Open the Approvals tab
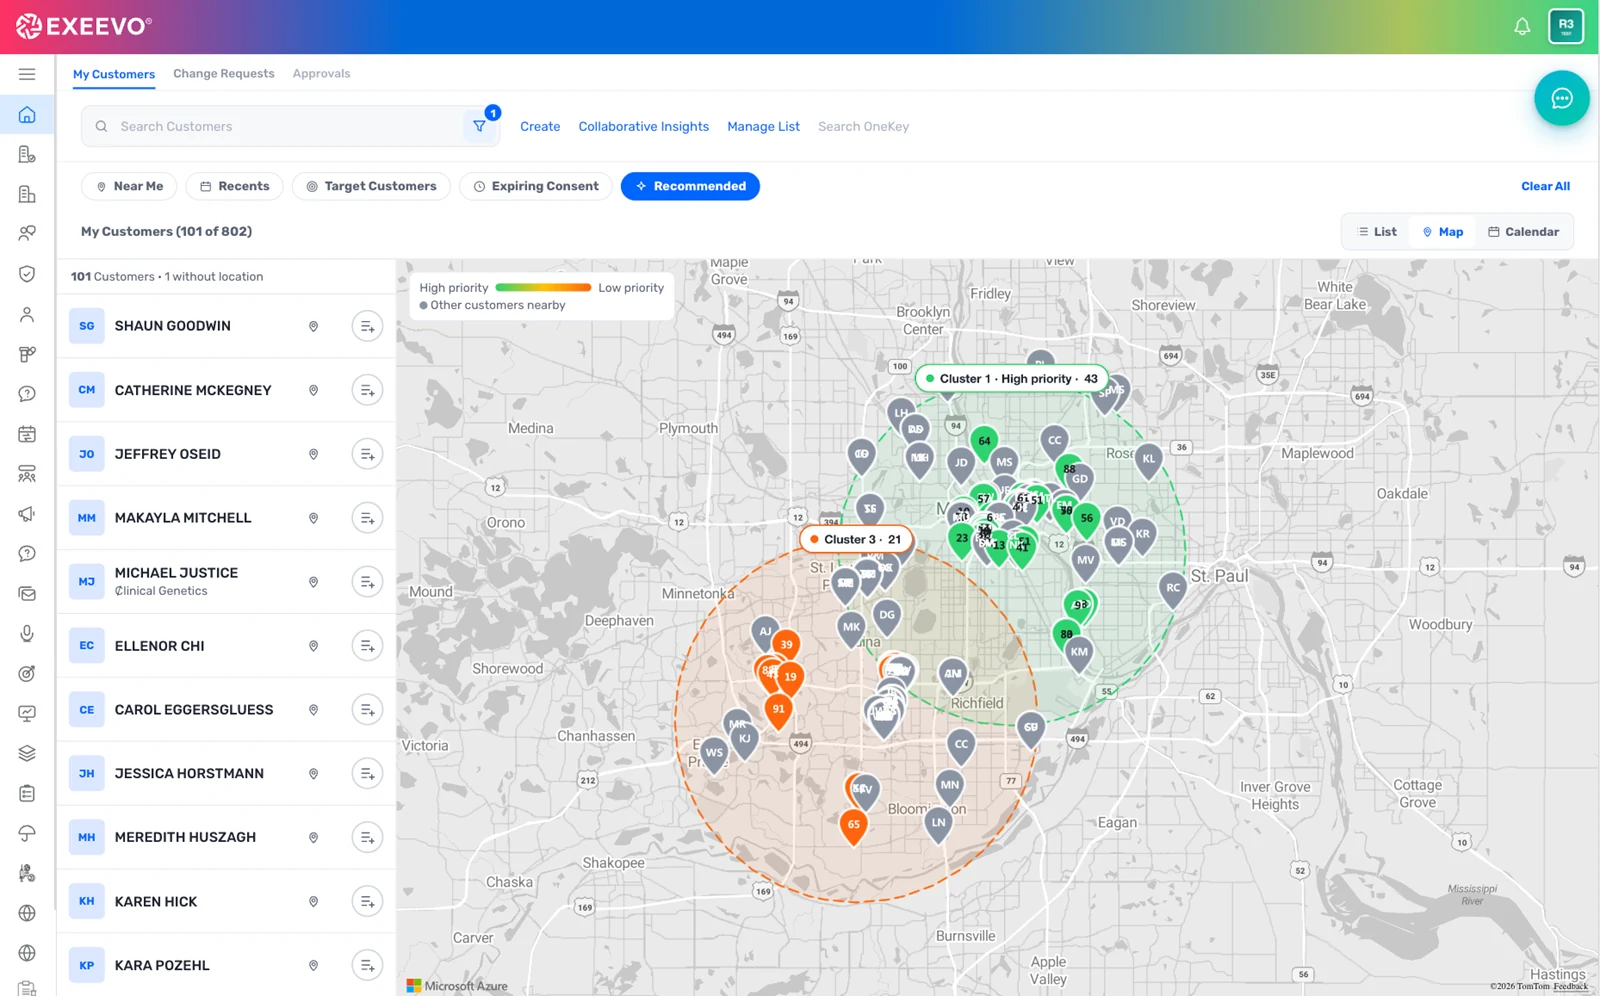 click(321, 74)
